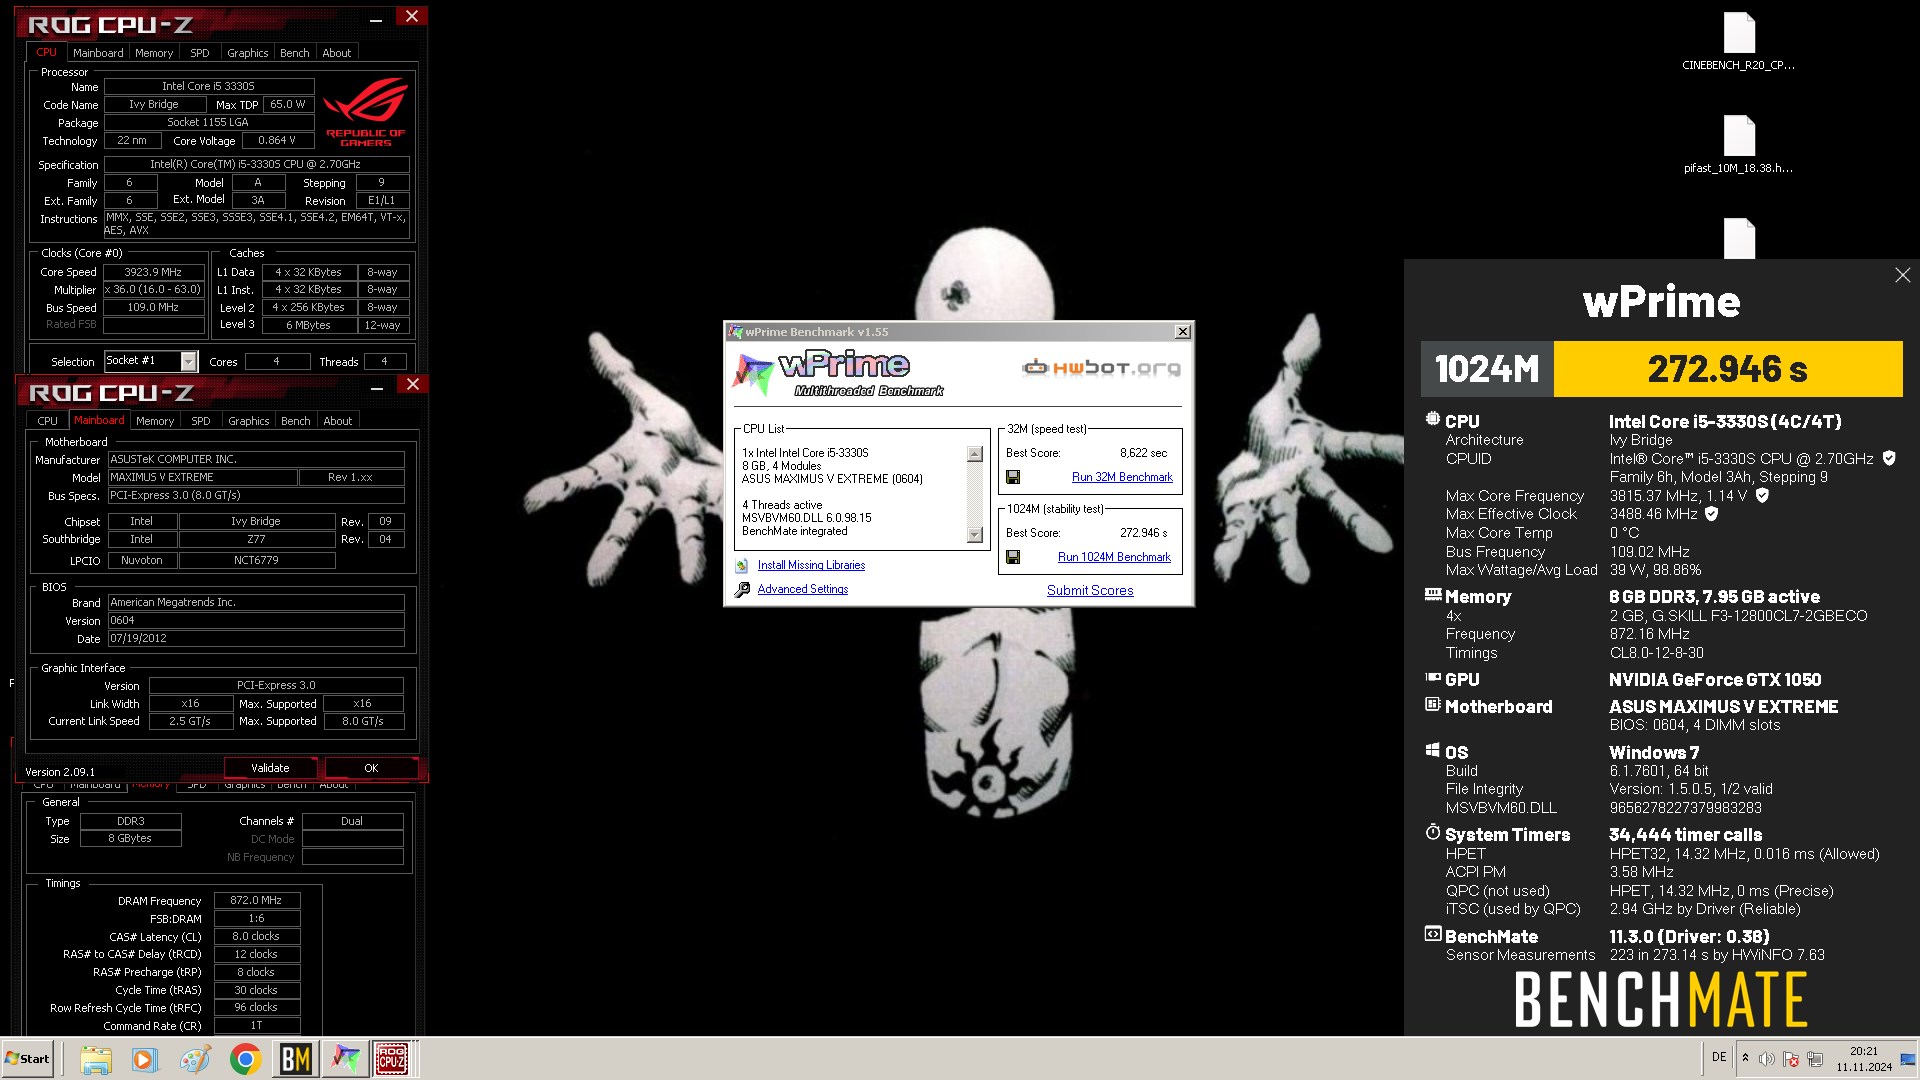Click the BenchMate OS Windows icon
1920x1080 pixels.
tap(1433, 751)
